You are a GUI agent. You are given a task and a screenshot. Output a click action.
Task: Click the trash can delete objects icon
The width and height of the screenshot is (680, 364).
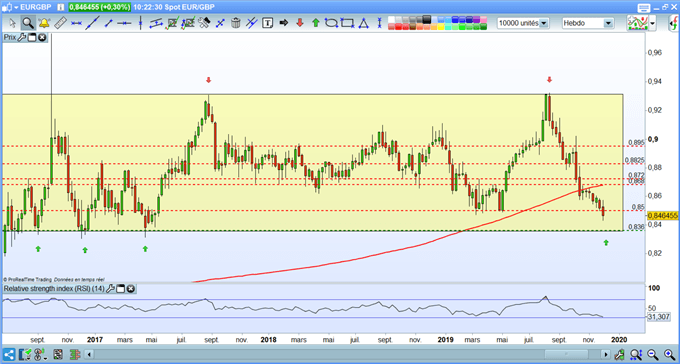click(x=235, y=23)
